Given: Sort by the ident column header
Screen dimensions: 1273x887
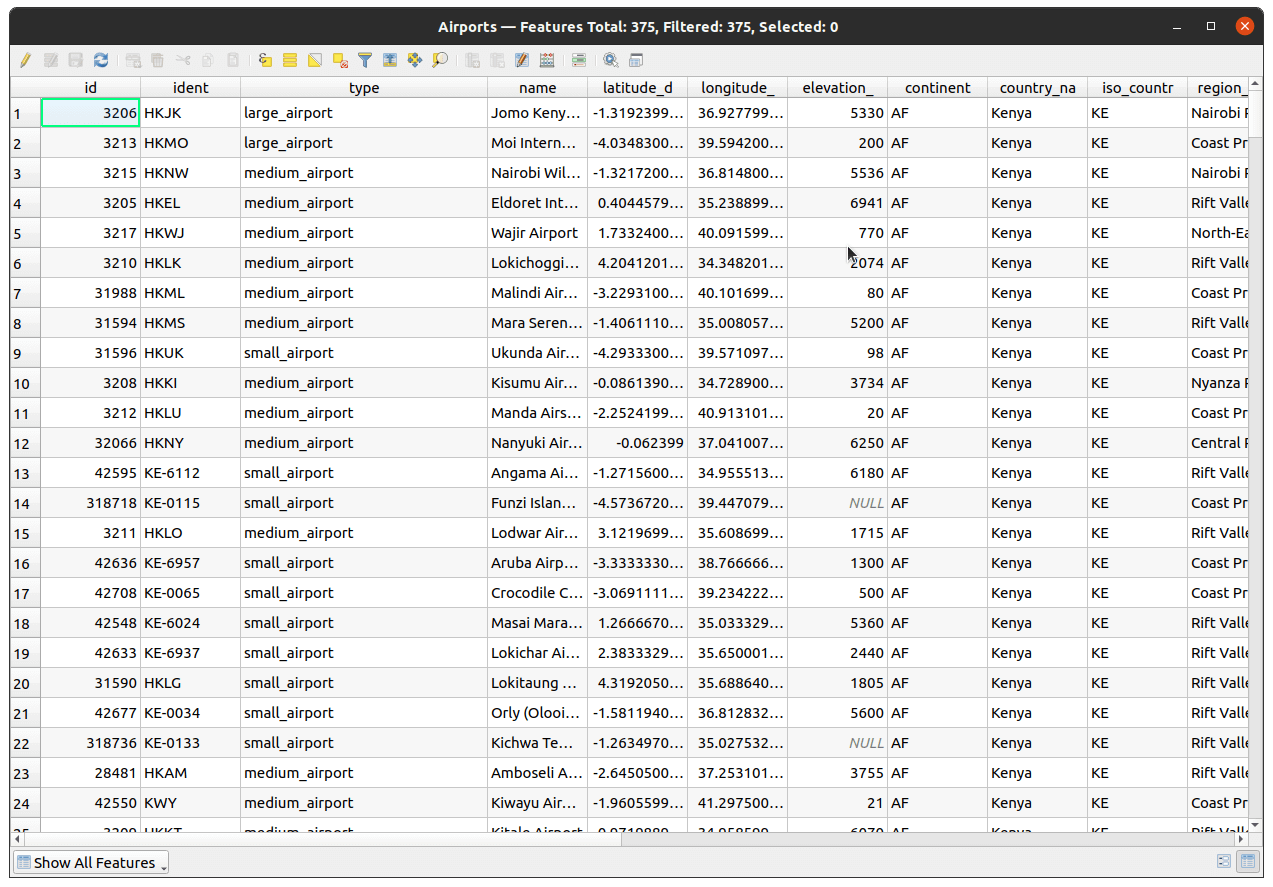Looking at the screenshot, I should [x=190, y=88].
